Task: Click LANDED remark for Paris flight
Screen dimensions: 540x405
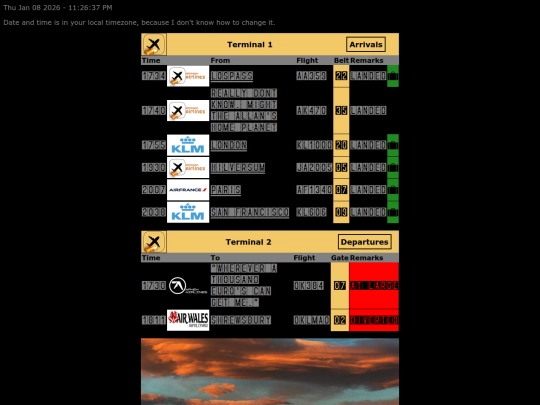Action: pyautogui.click(x=368, y=190)
